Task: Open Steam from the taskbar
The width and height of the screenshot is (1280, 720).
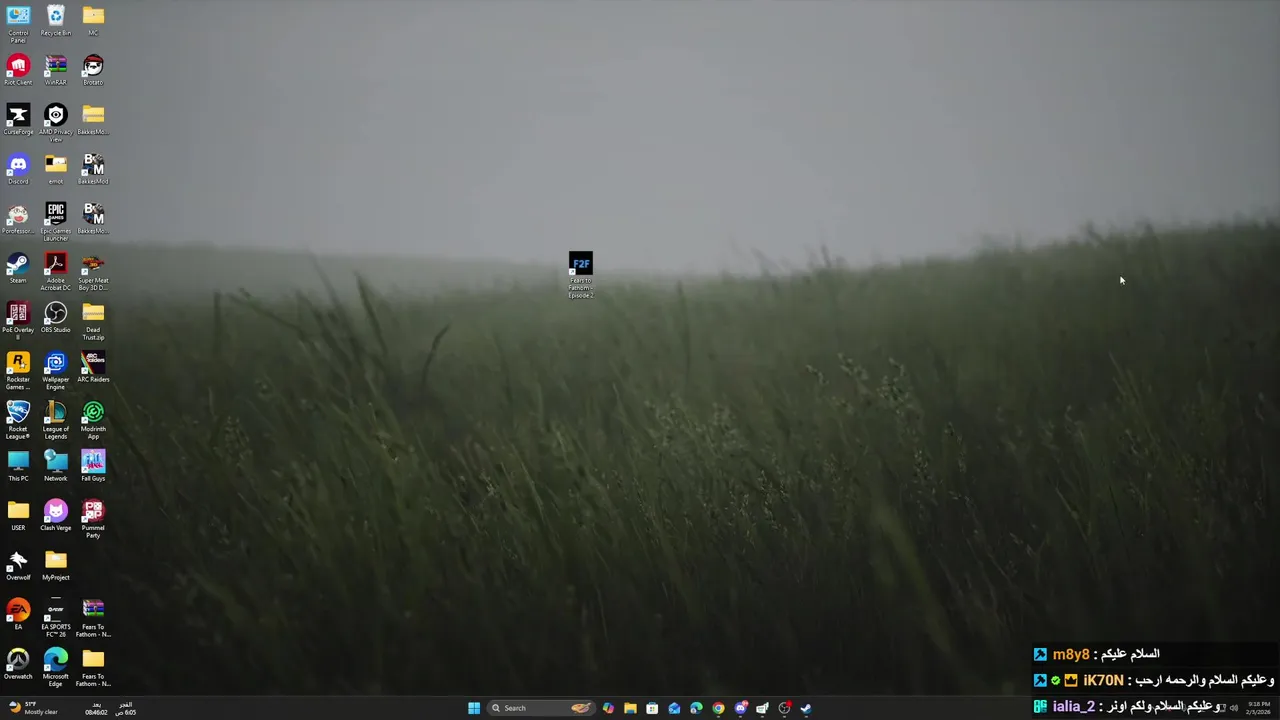Action: pos(806,708)
